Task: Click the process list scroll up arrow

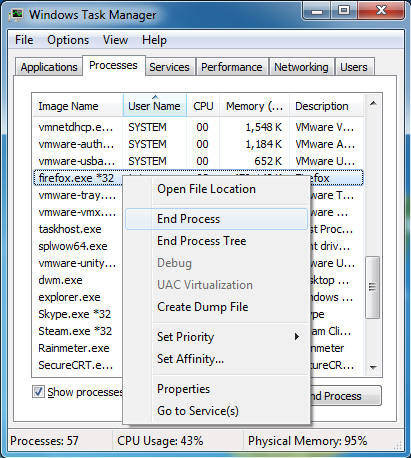Action: point(373,103)
